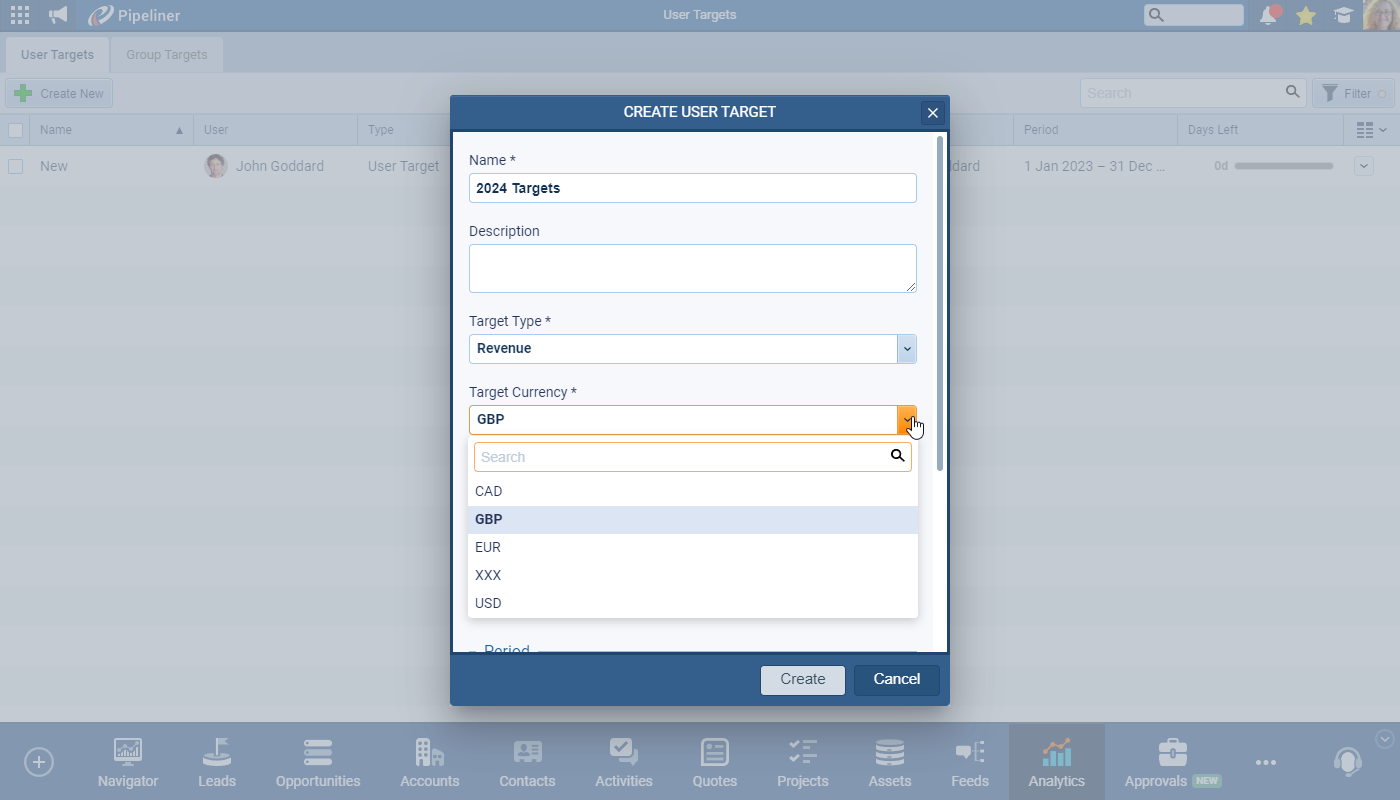The width and height of the screenshot is (1400, 800).
Task: Click the notifications bell icon
Action: pyautogui.click(x=1269, y=15)
